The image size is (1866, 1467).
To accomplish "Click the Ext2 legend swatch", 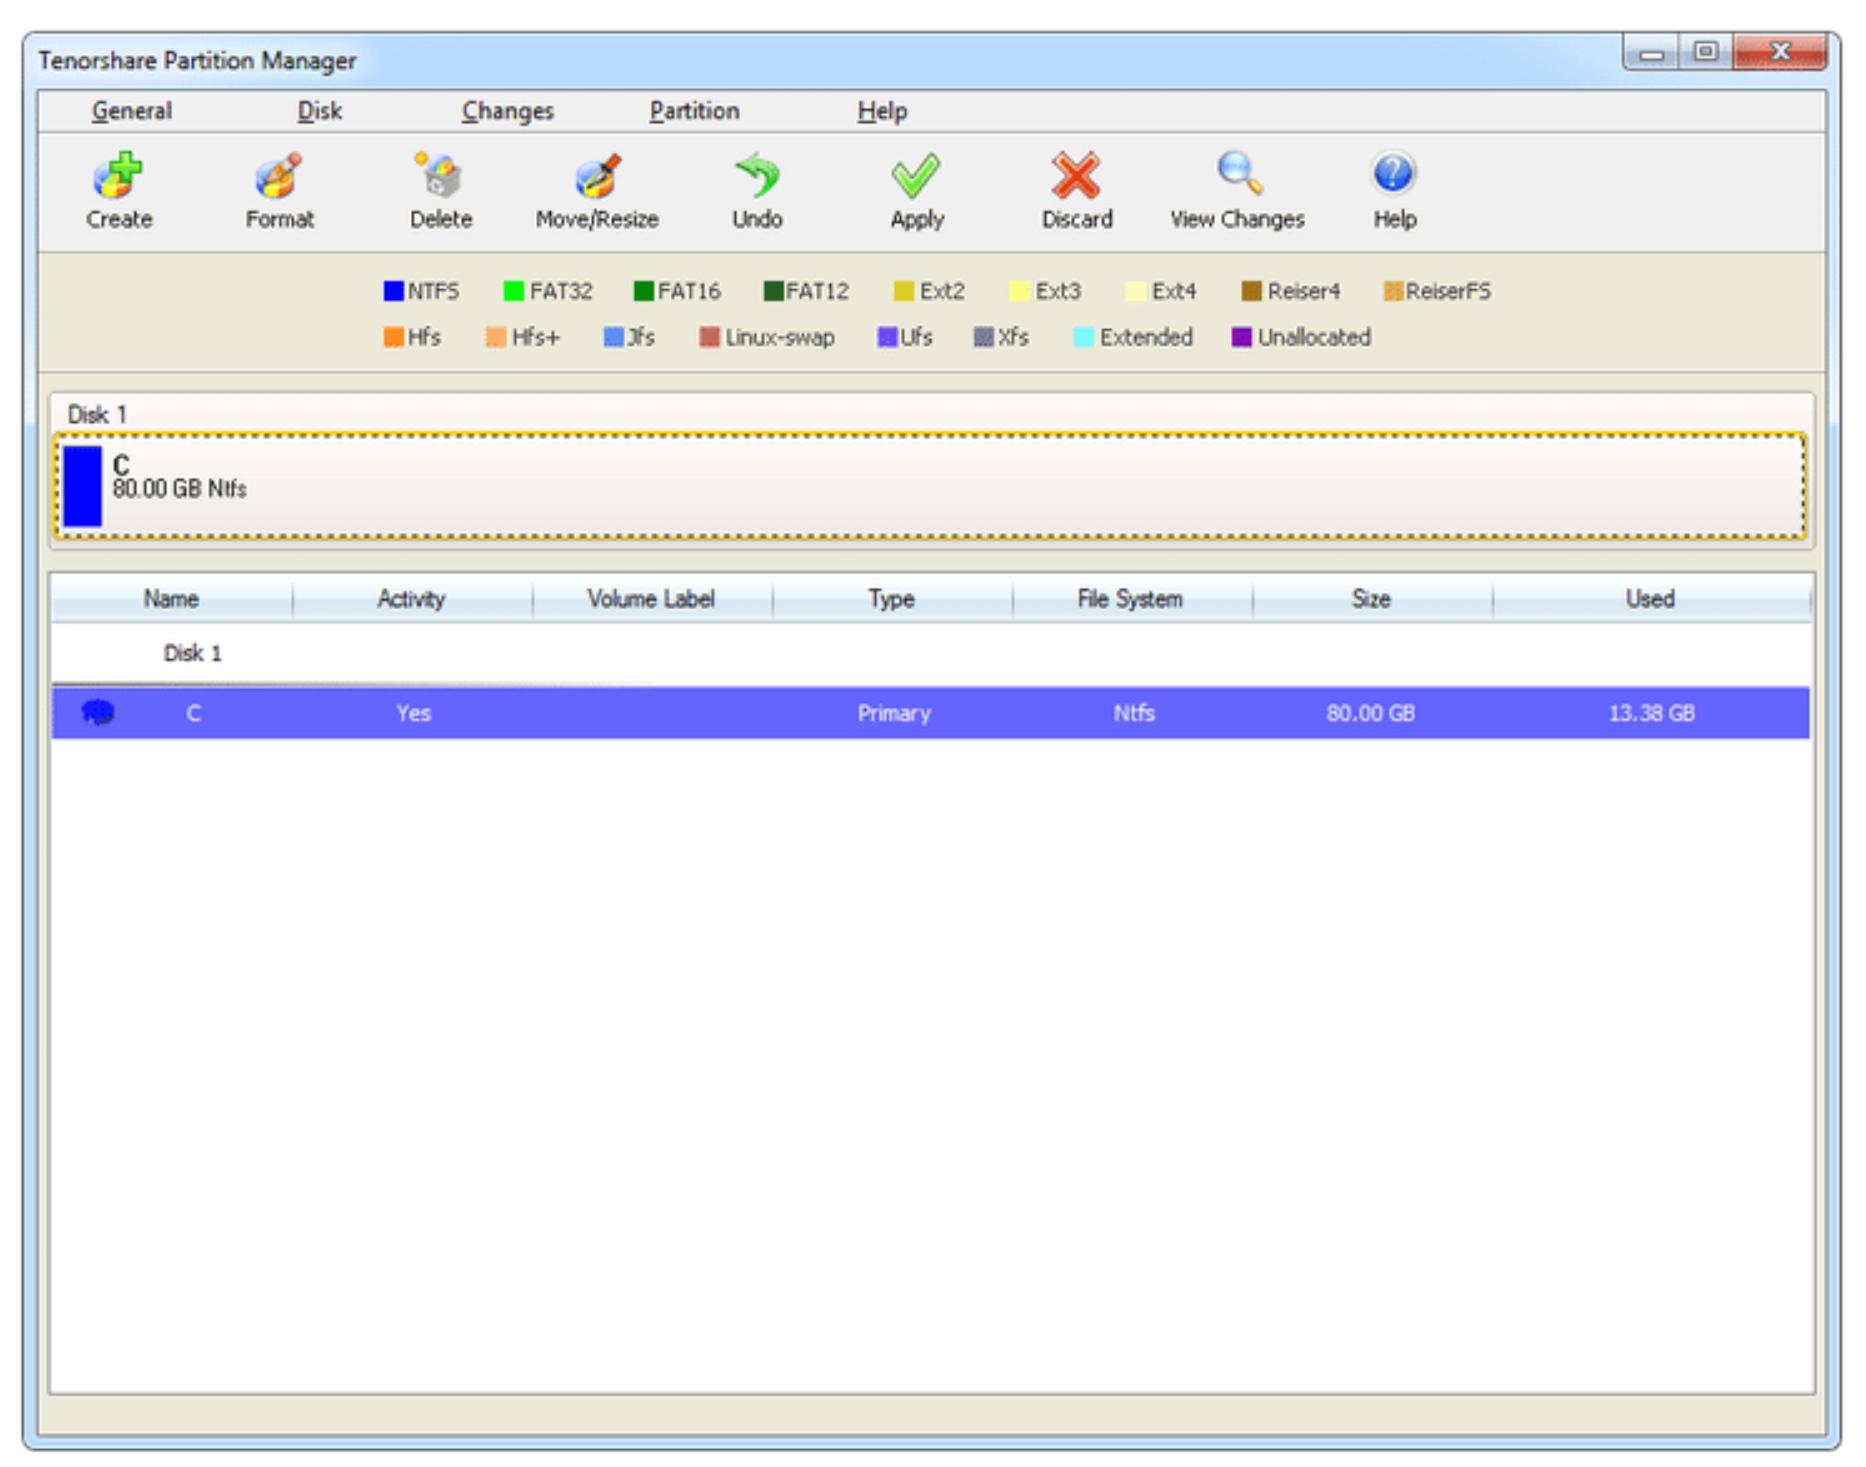I will click(903, 291).
